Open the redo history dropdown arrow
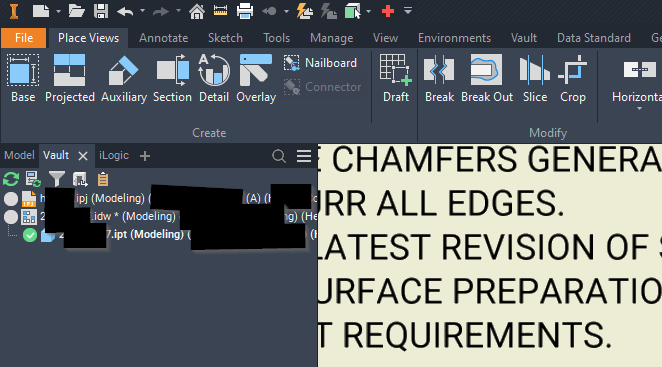The width and height of the screenshot is (662, 367). pos(178,11)
